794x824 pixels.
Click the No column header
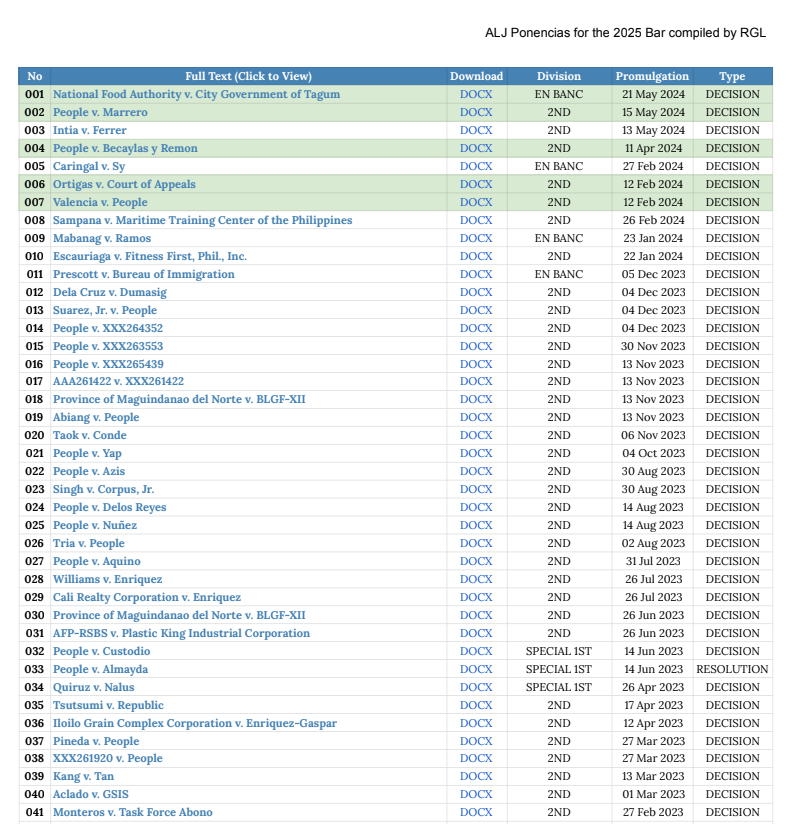click(x=35, y=76)
